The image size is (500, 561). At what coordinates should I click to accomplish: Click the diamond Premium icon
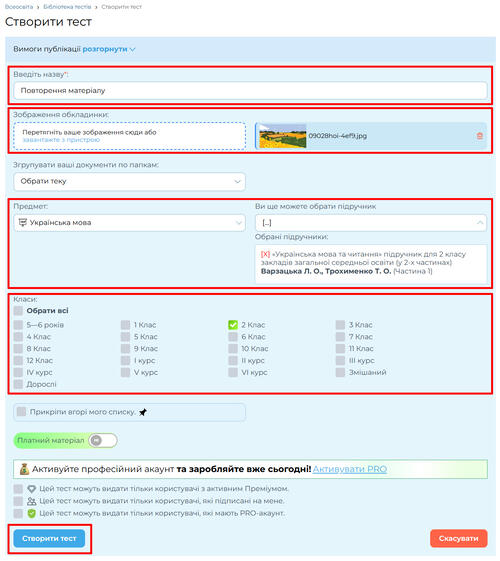(31, 489)
